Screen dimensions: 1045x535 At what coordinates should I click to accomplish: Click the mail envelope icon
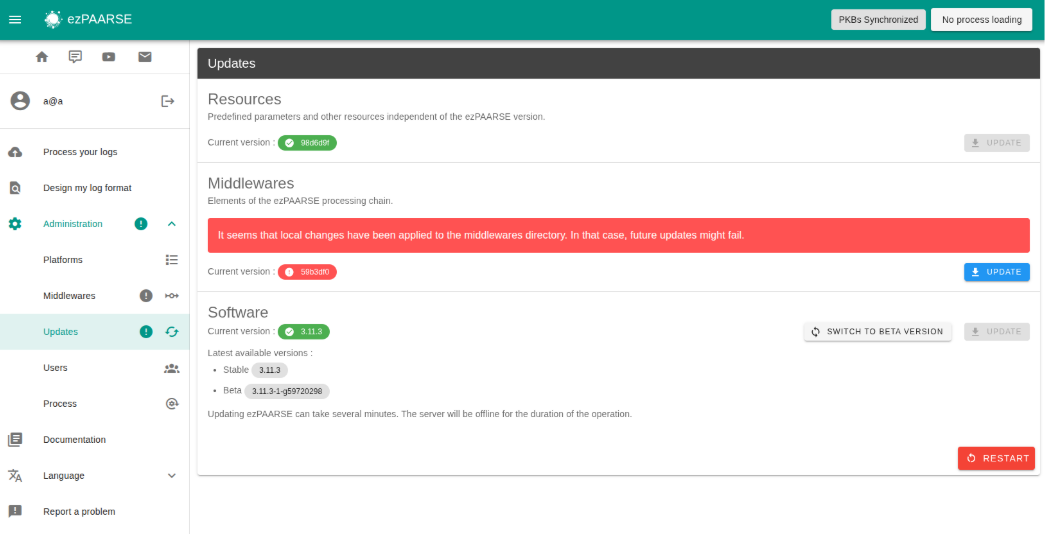pos(145,57)
